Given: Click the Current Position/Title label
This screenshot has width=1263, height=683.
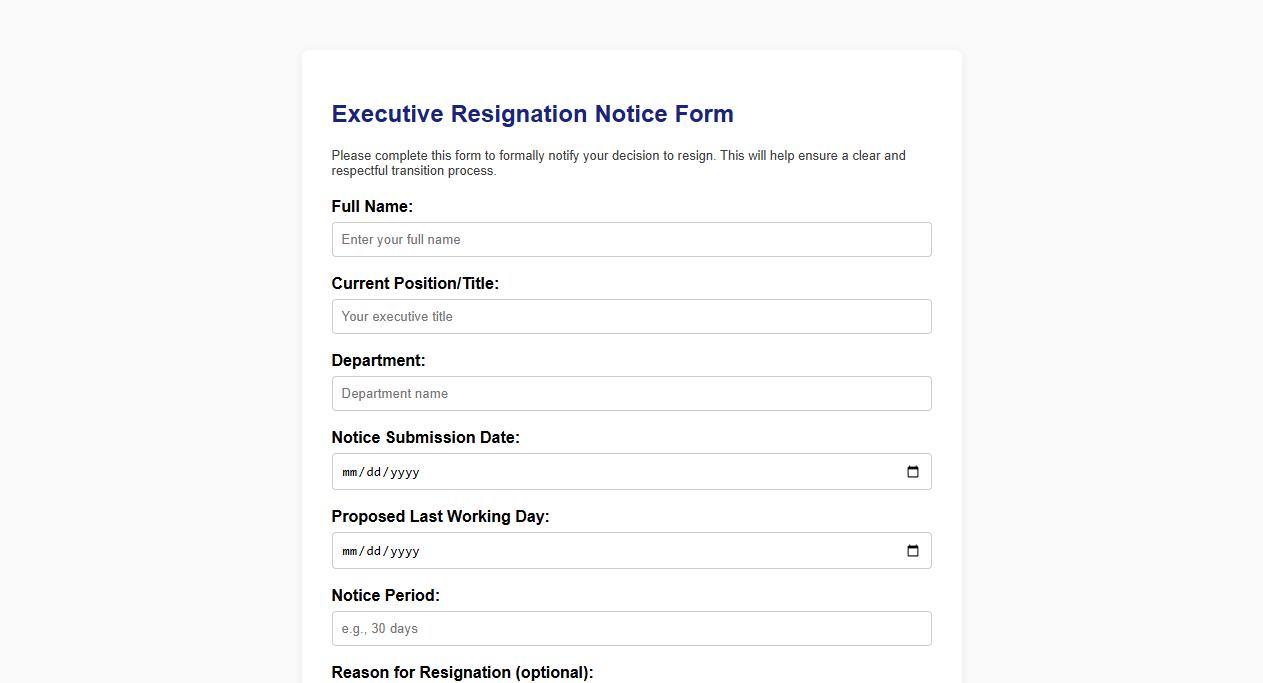Looking at the screenshot, I should point(415,283).
